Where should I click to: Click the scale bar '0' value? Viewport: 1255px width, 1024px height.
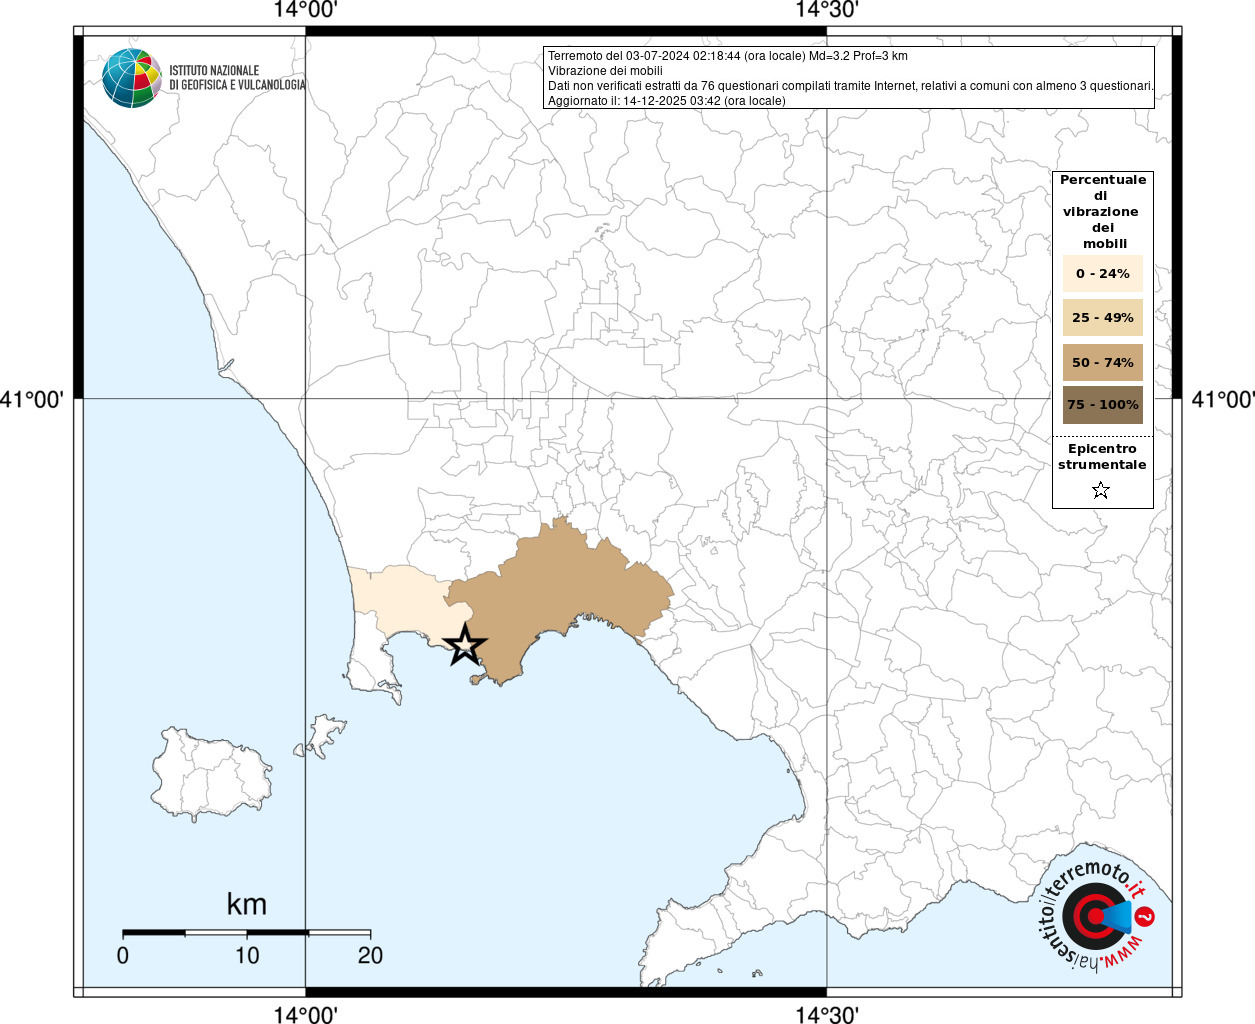pos(123,955)
